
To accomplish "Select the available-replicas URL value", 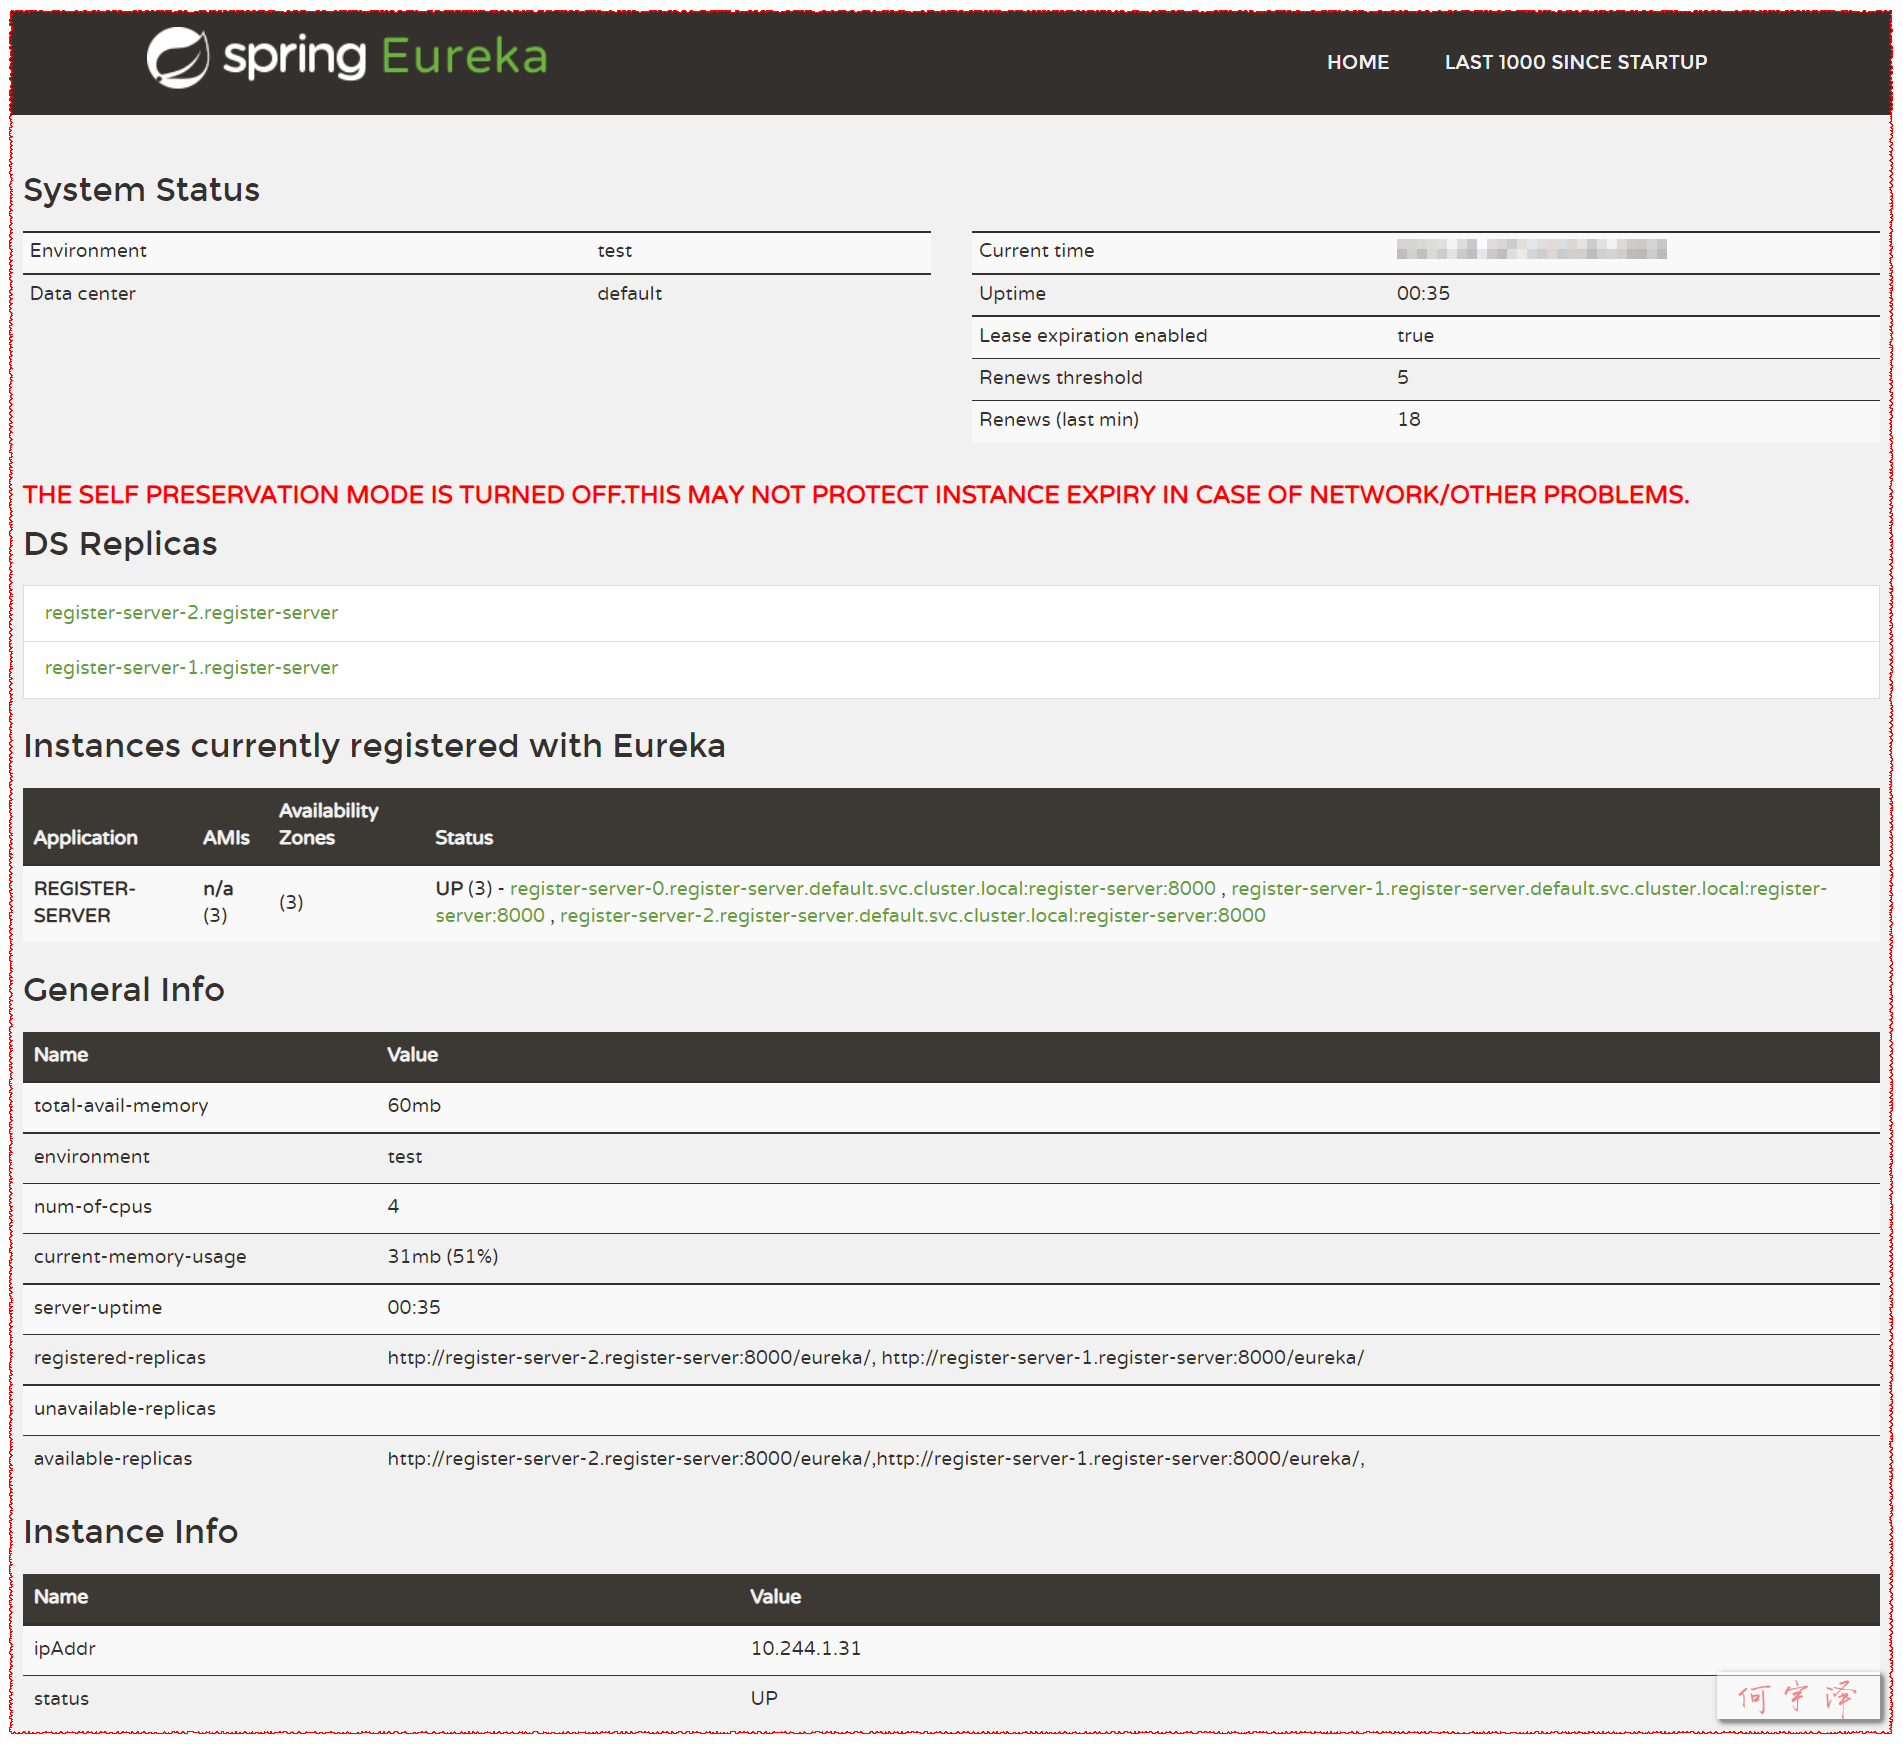I will coord(876,1459).
